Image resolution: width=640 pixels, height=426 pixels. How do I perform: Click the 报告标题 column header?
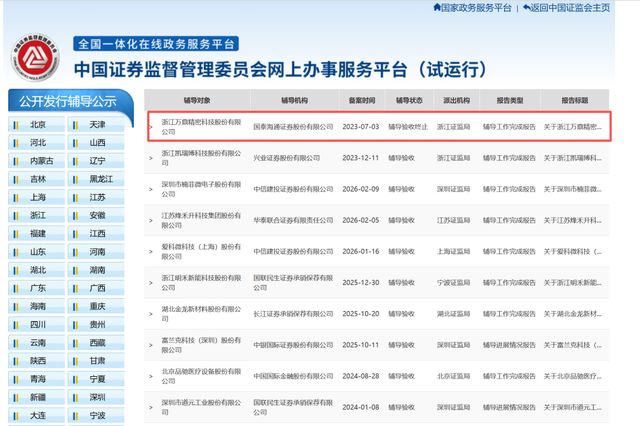click(575, 100)
